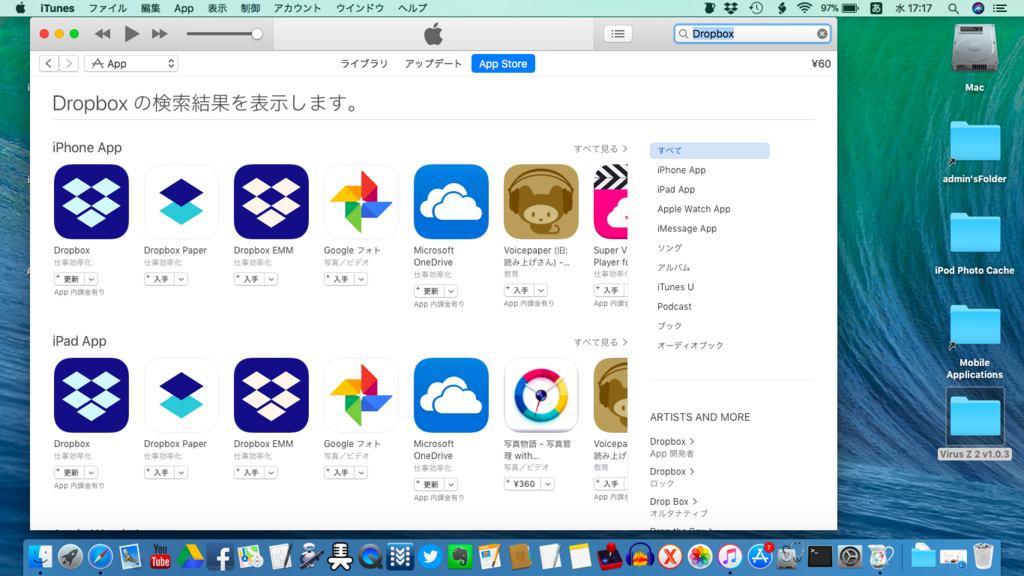Expand dropdown arrow beside iPhone Google フォト 入手
Screen dimensions: 1024x576
(361, 279)
